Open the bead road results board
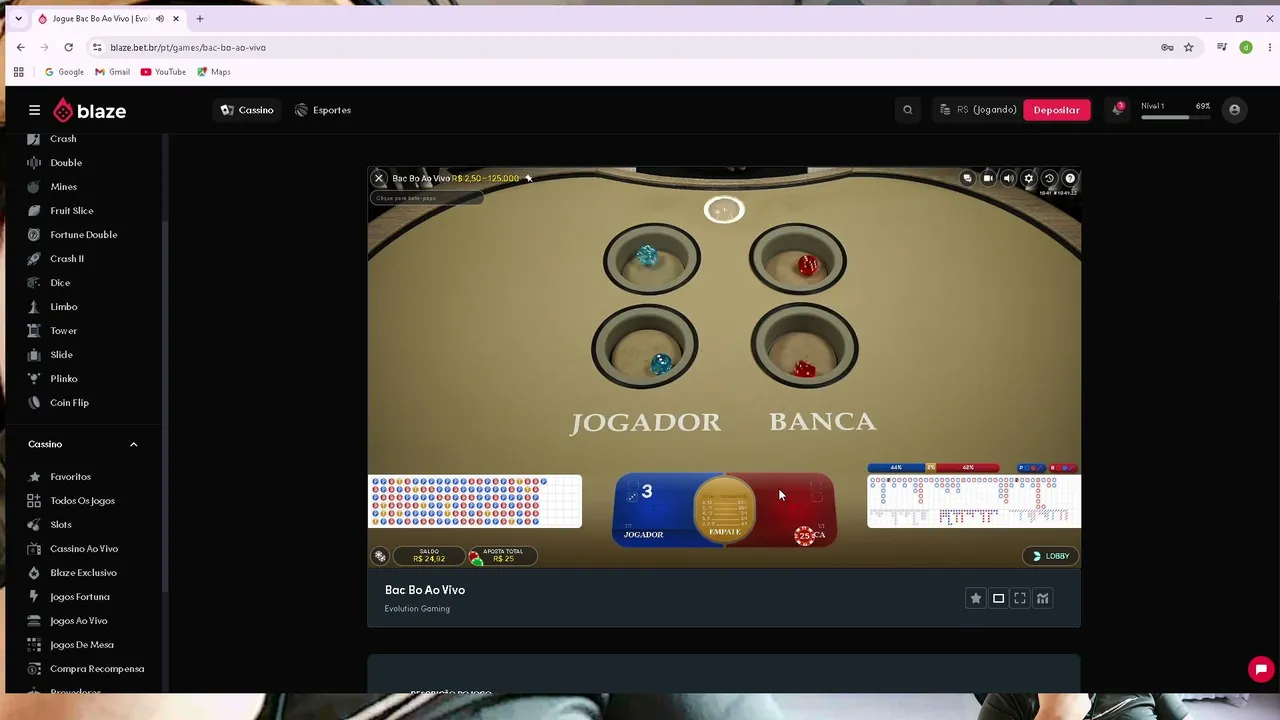Screen dimensions: 1280x720 click(475, 501)
